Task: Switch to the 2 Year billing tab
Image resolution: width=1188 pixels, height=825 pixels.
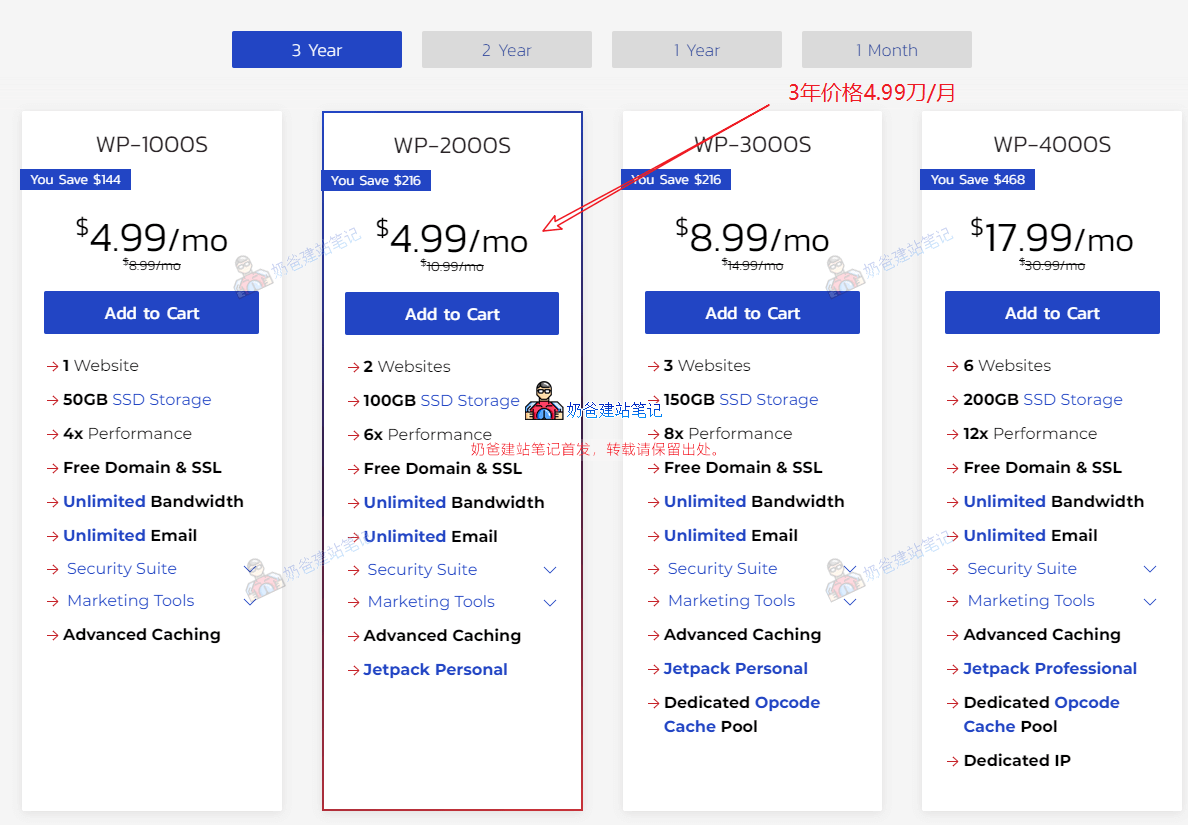Action: point(506,50)
